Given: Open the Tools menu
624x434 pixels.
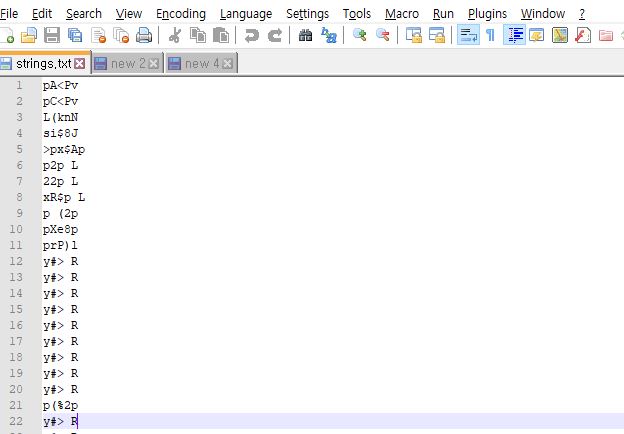Looking at the screenshot, I should tap(357, 14).
